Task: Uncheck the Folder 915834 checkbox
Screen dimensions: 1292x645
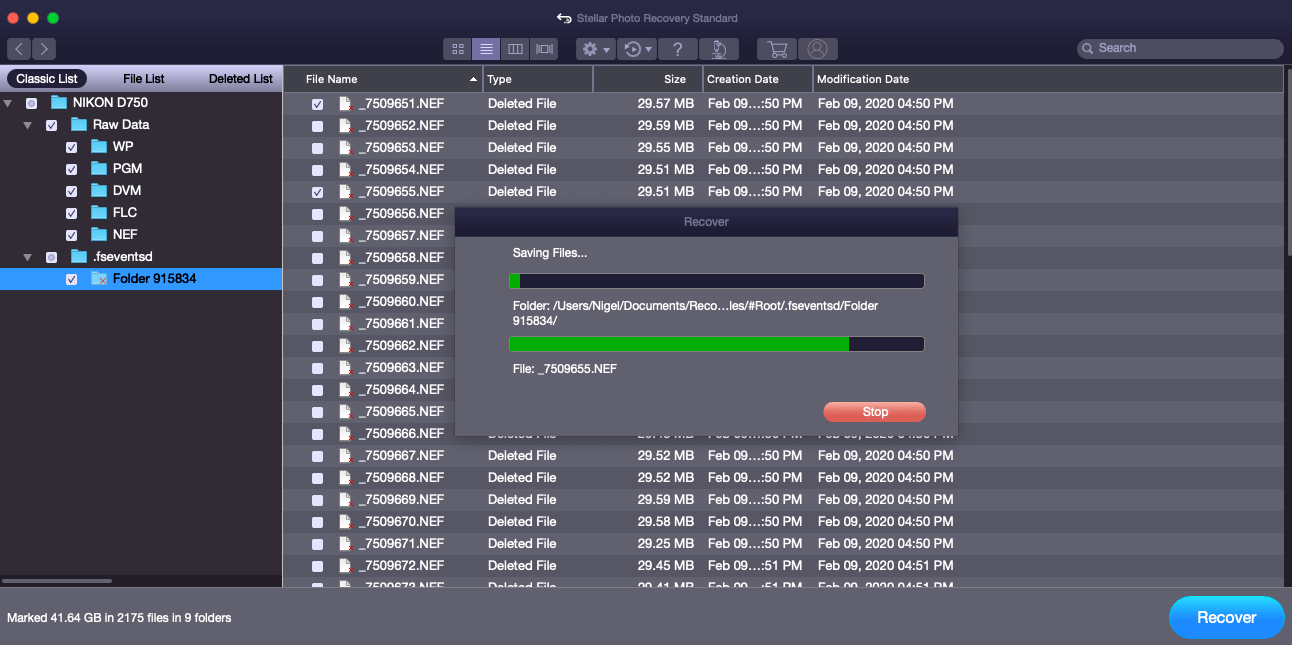Action: click(71, 279)
